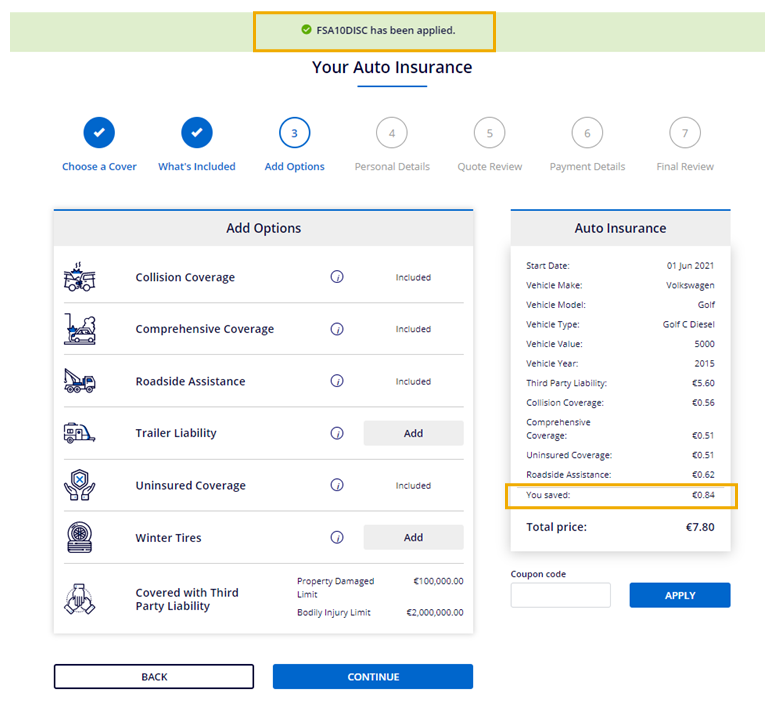Image resolution: width=766 pixels, height=717 pixels.
Task: Click the Winter Tires tire icon
Action: click(x=80, y=537)
